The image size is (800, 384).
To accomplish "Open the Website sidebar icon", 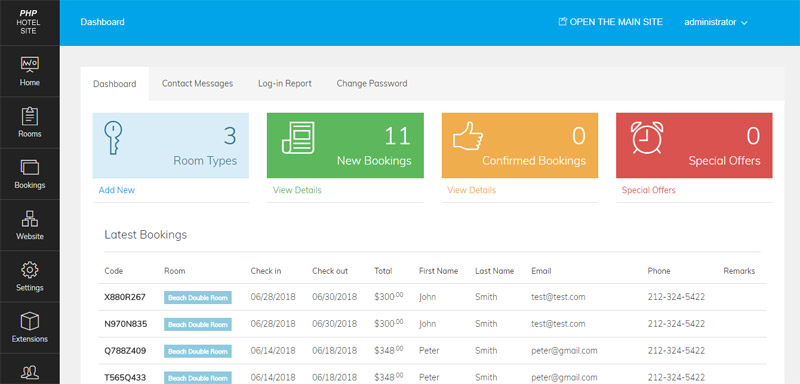I will point(30,219).
